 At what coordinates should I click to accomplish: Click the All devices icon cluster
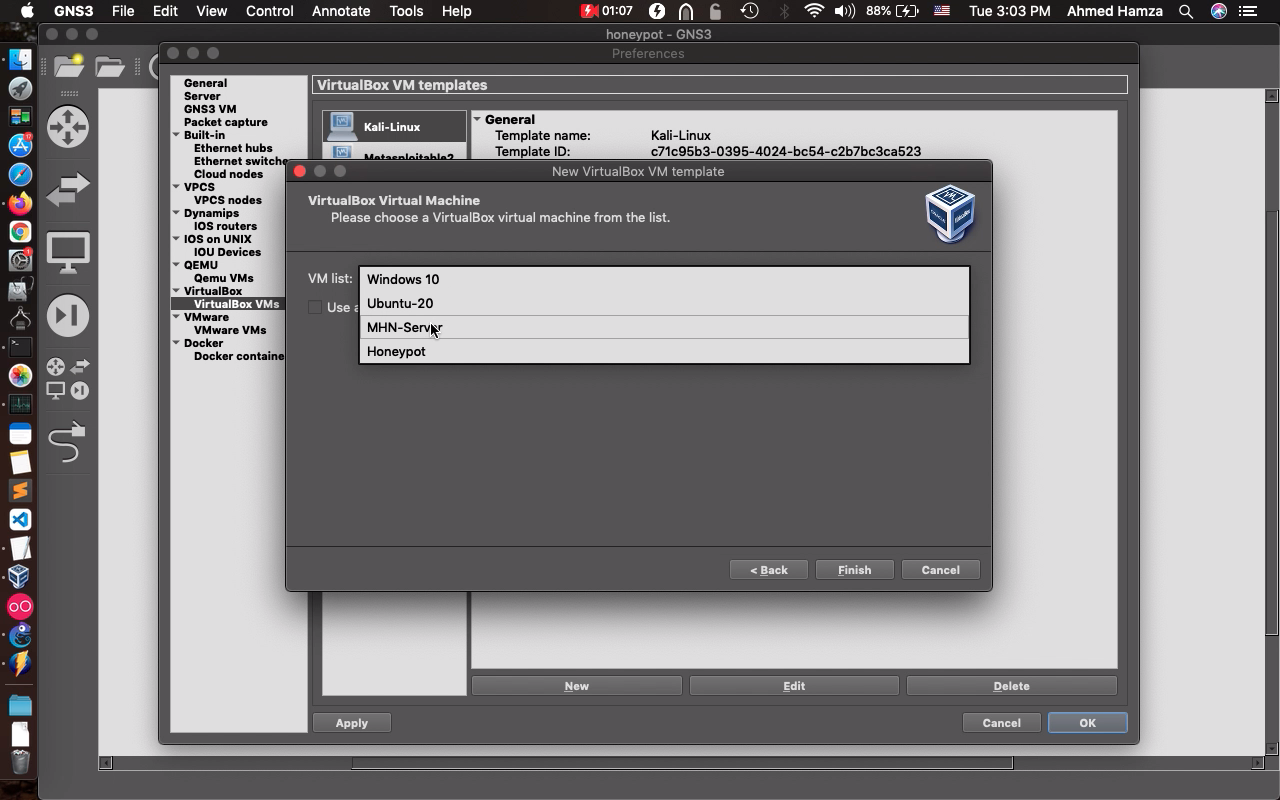(67, 379)
